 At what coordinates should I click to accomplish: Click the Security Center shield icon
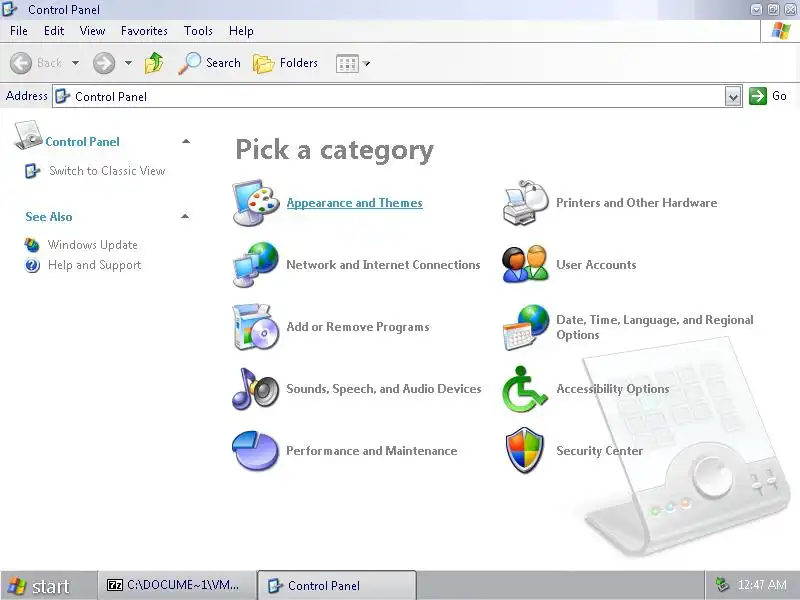pos(524,451)
